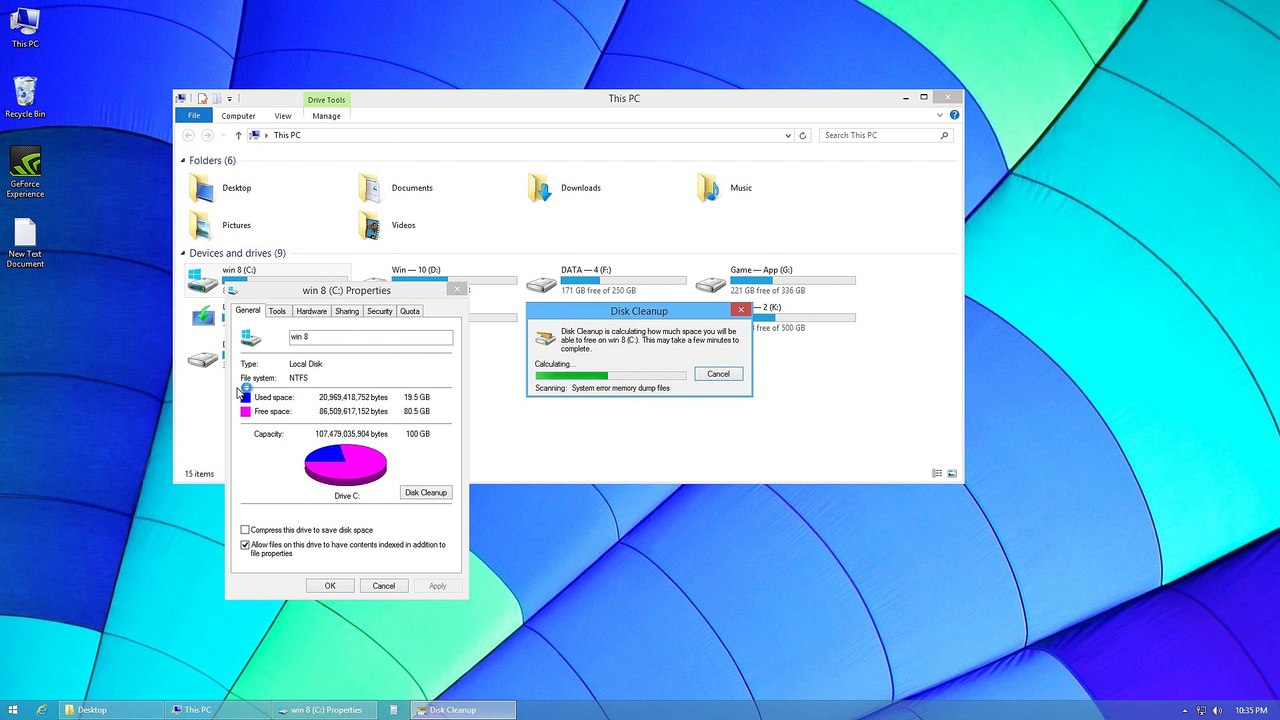Click Cancel in the Properties dialog
Viewport: 1280px width, 720px height.
384,586
